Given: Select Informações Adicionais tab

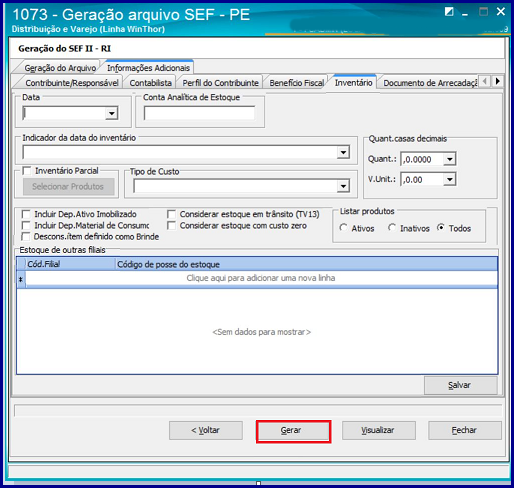Looking at the screenshot, I should tap(148, 68).
